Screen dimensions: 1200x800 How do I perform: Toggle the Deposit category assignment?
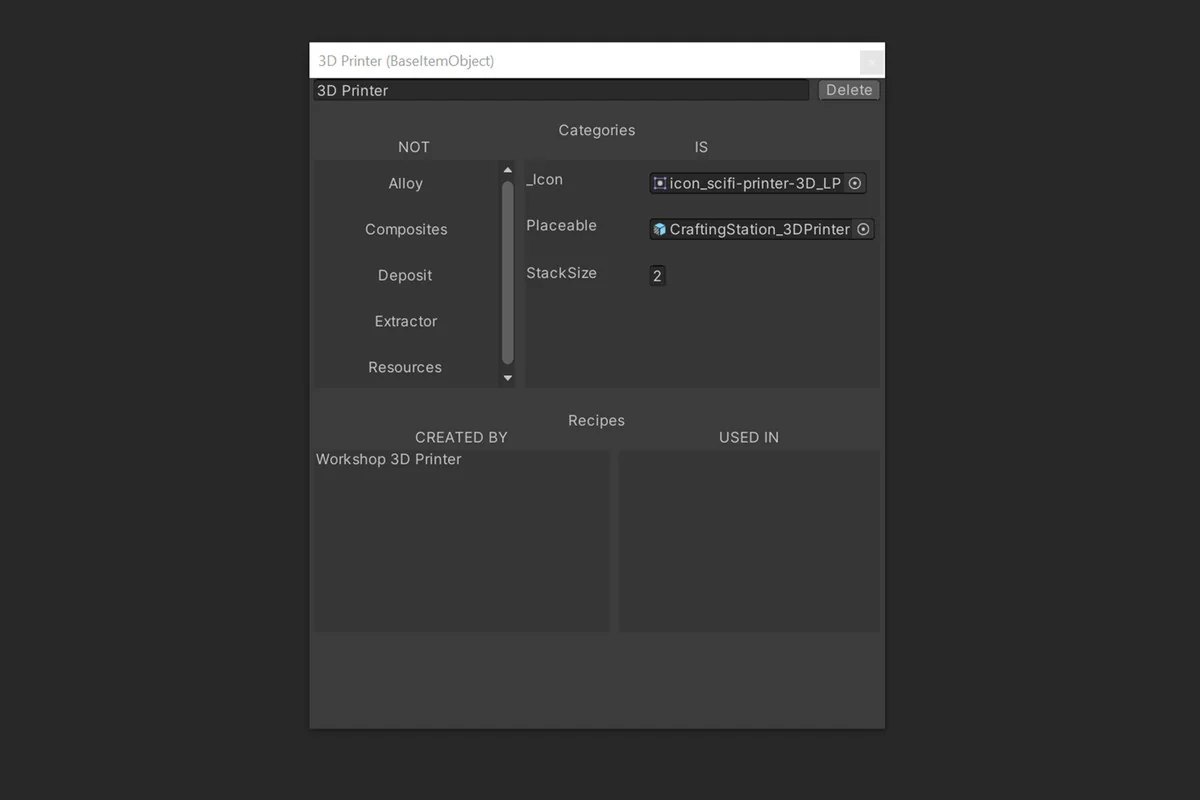(x=405, y=275)
